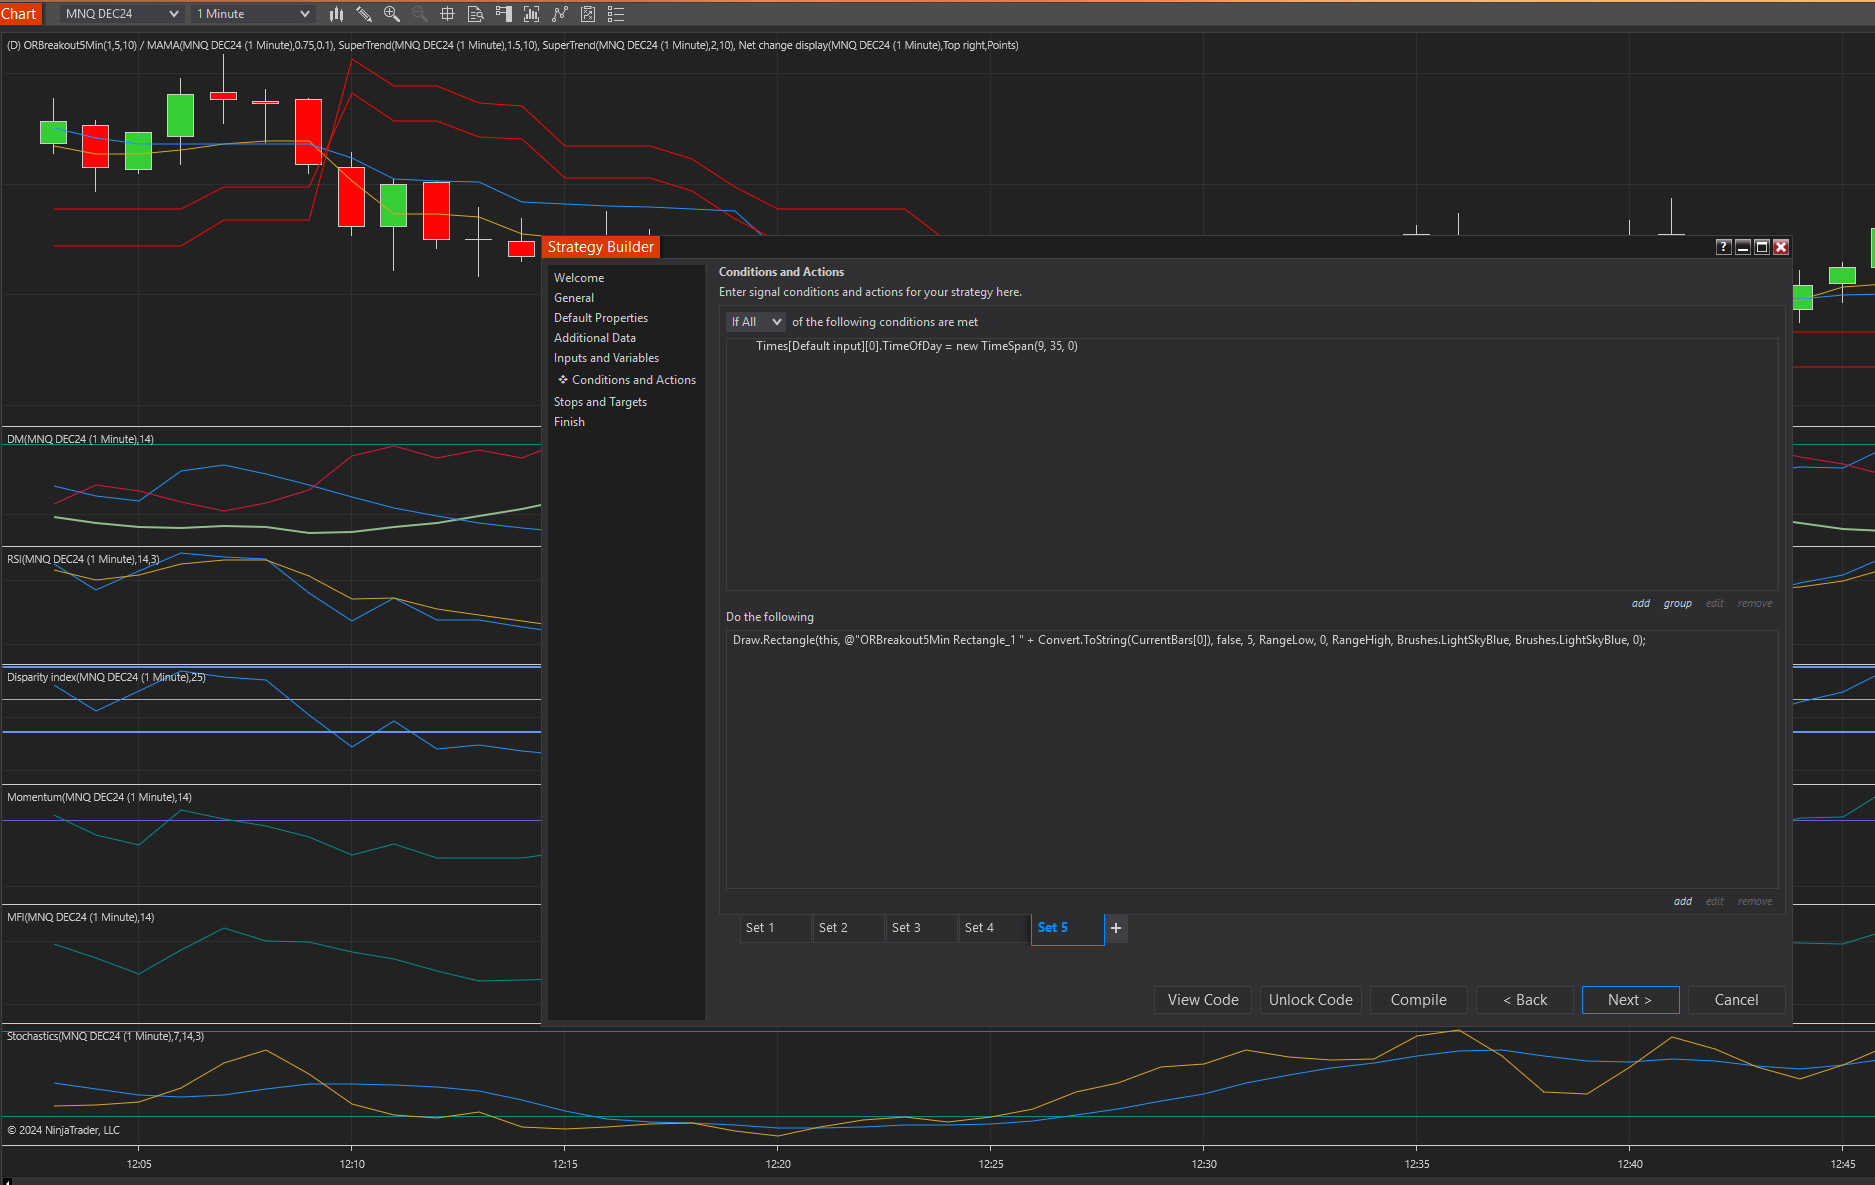Go to Welcome in the wizard sidebar
Image resolution: width=1875 pixels, height=1185 pixels.
click(579, 278)
